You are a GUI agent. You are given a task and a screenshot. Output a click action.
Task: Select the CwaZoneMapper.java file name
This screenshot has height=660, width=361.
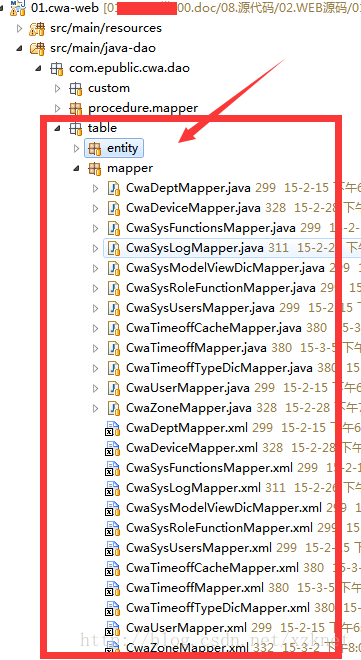[188, 408]
